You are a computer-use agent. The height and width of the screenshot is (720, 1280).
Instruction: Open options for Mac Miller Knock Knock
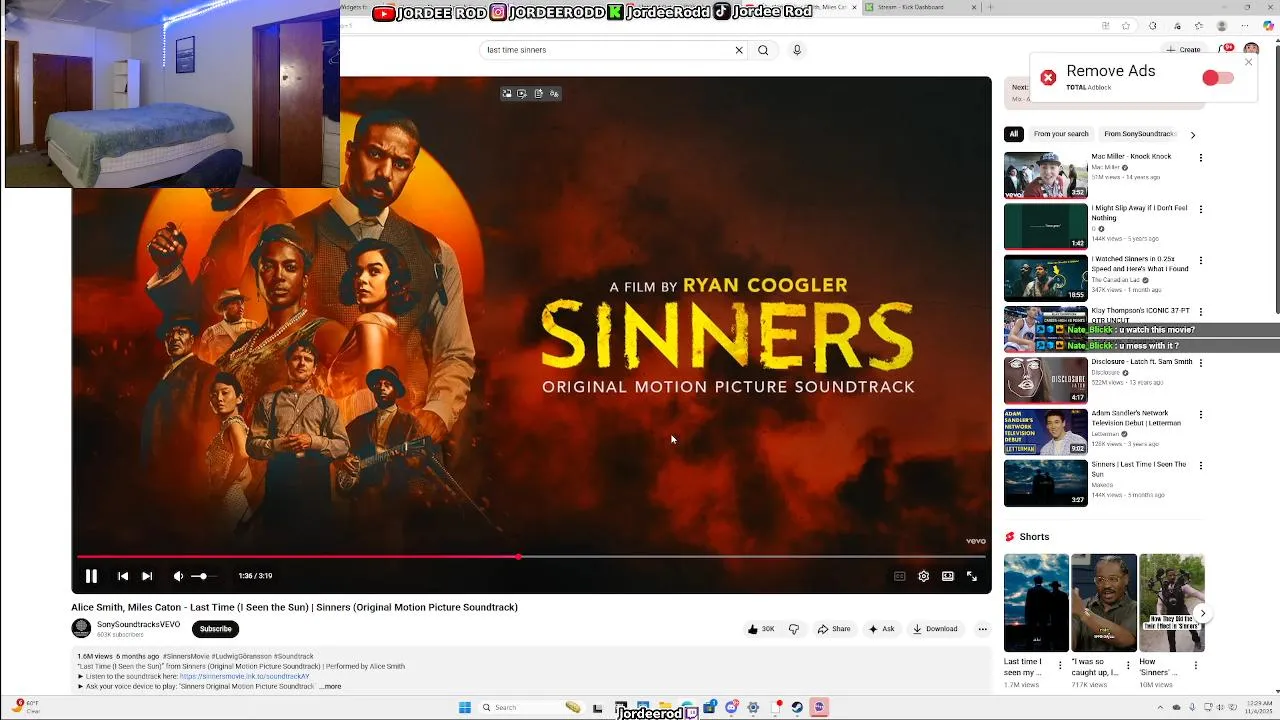pos(1201,158)
